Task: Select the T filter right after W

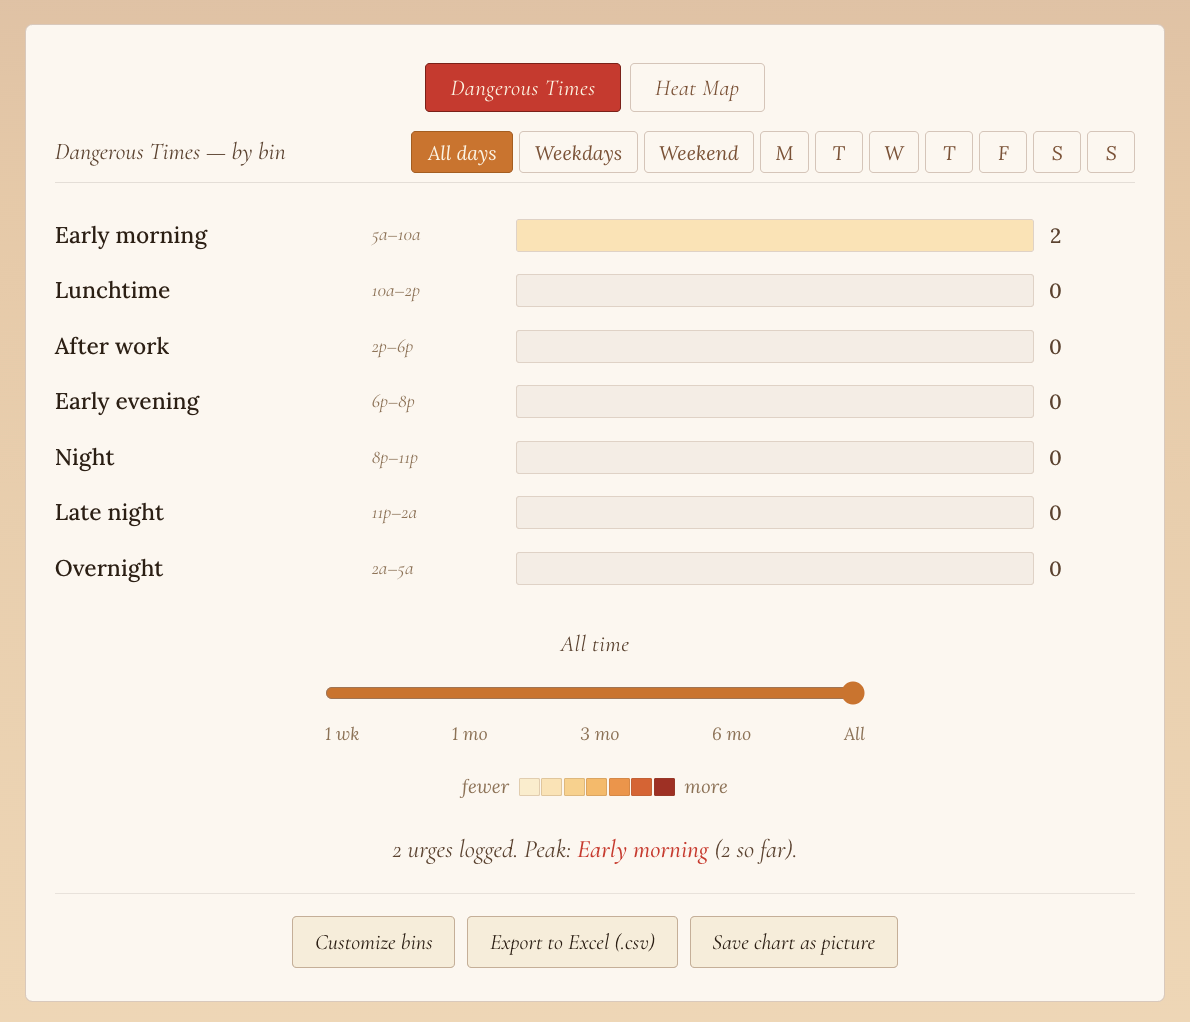Action: click(949, 153)
